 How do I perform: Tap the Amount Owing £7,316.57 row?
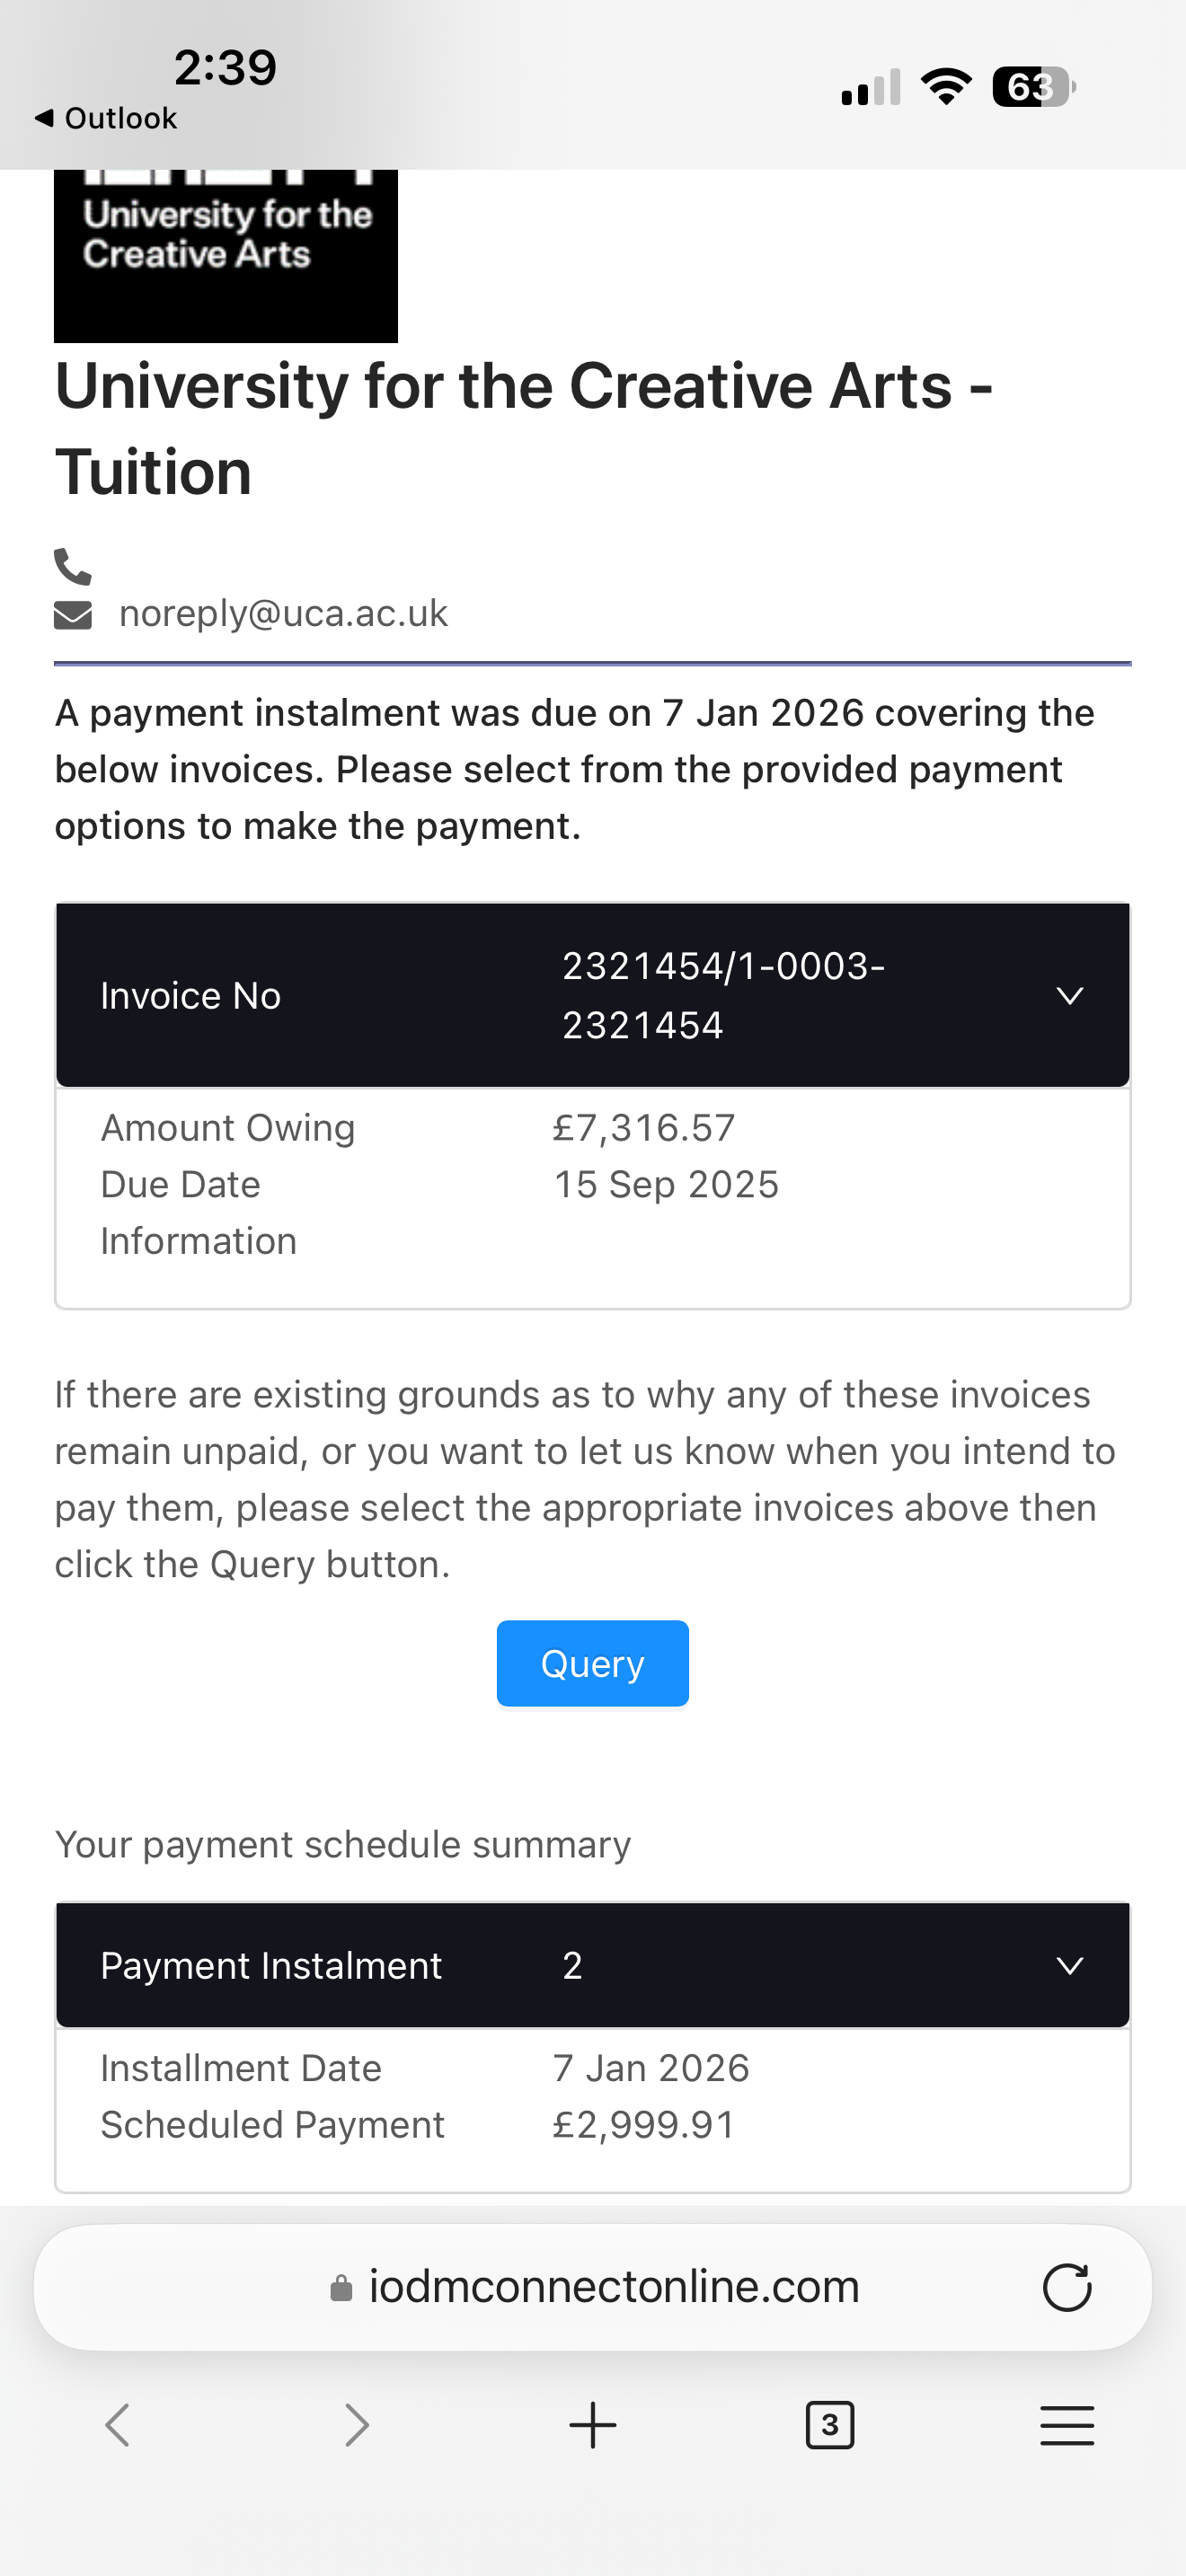pos(592,1128)
